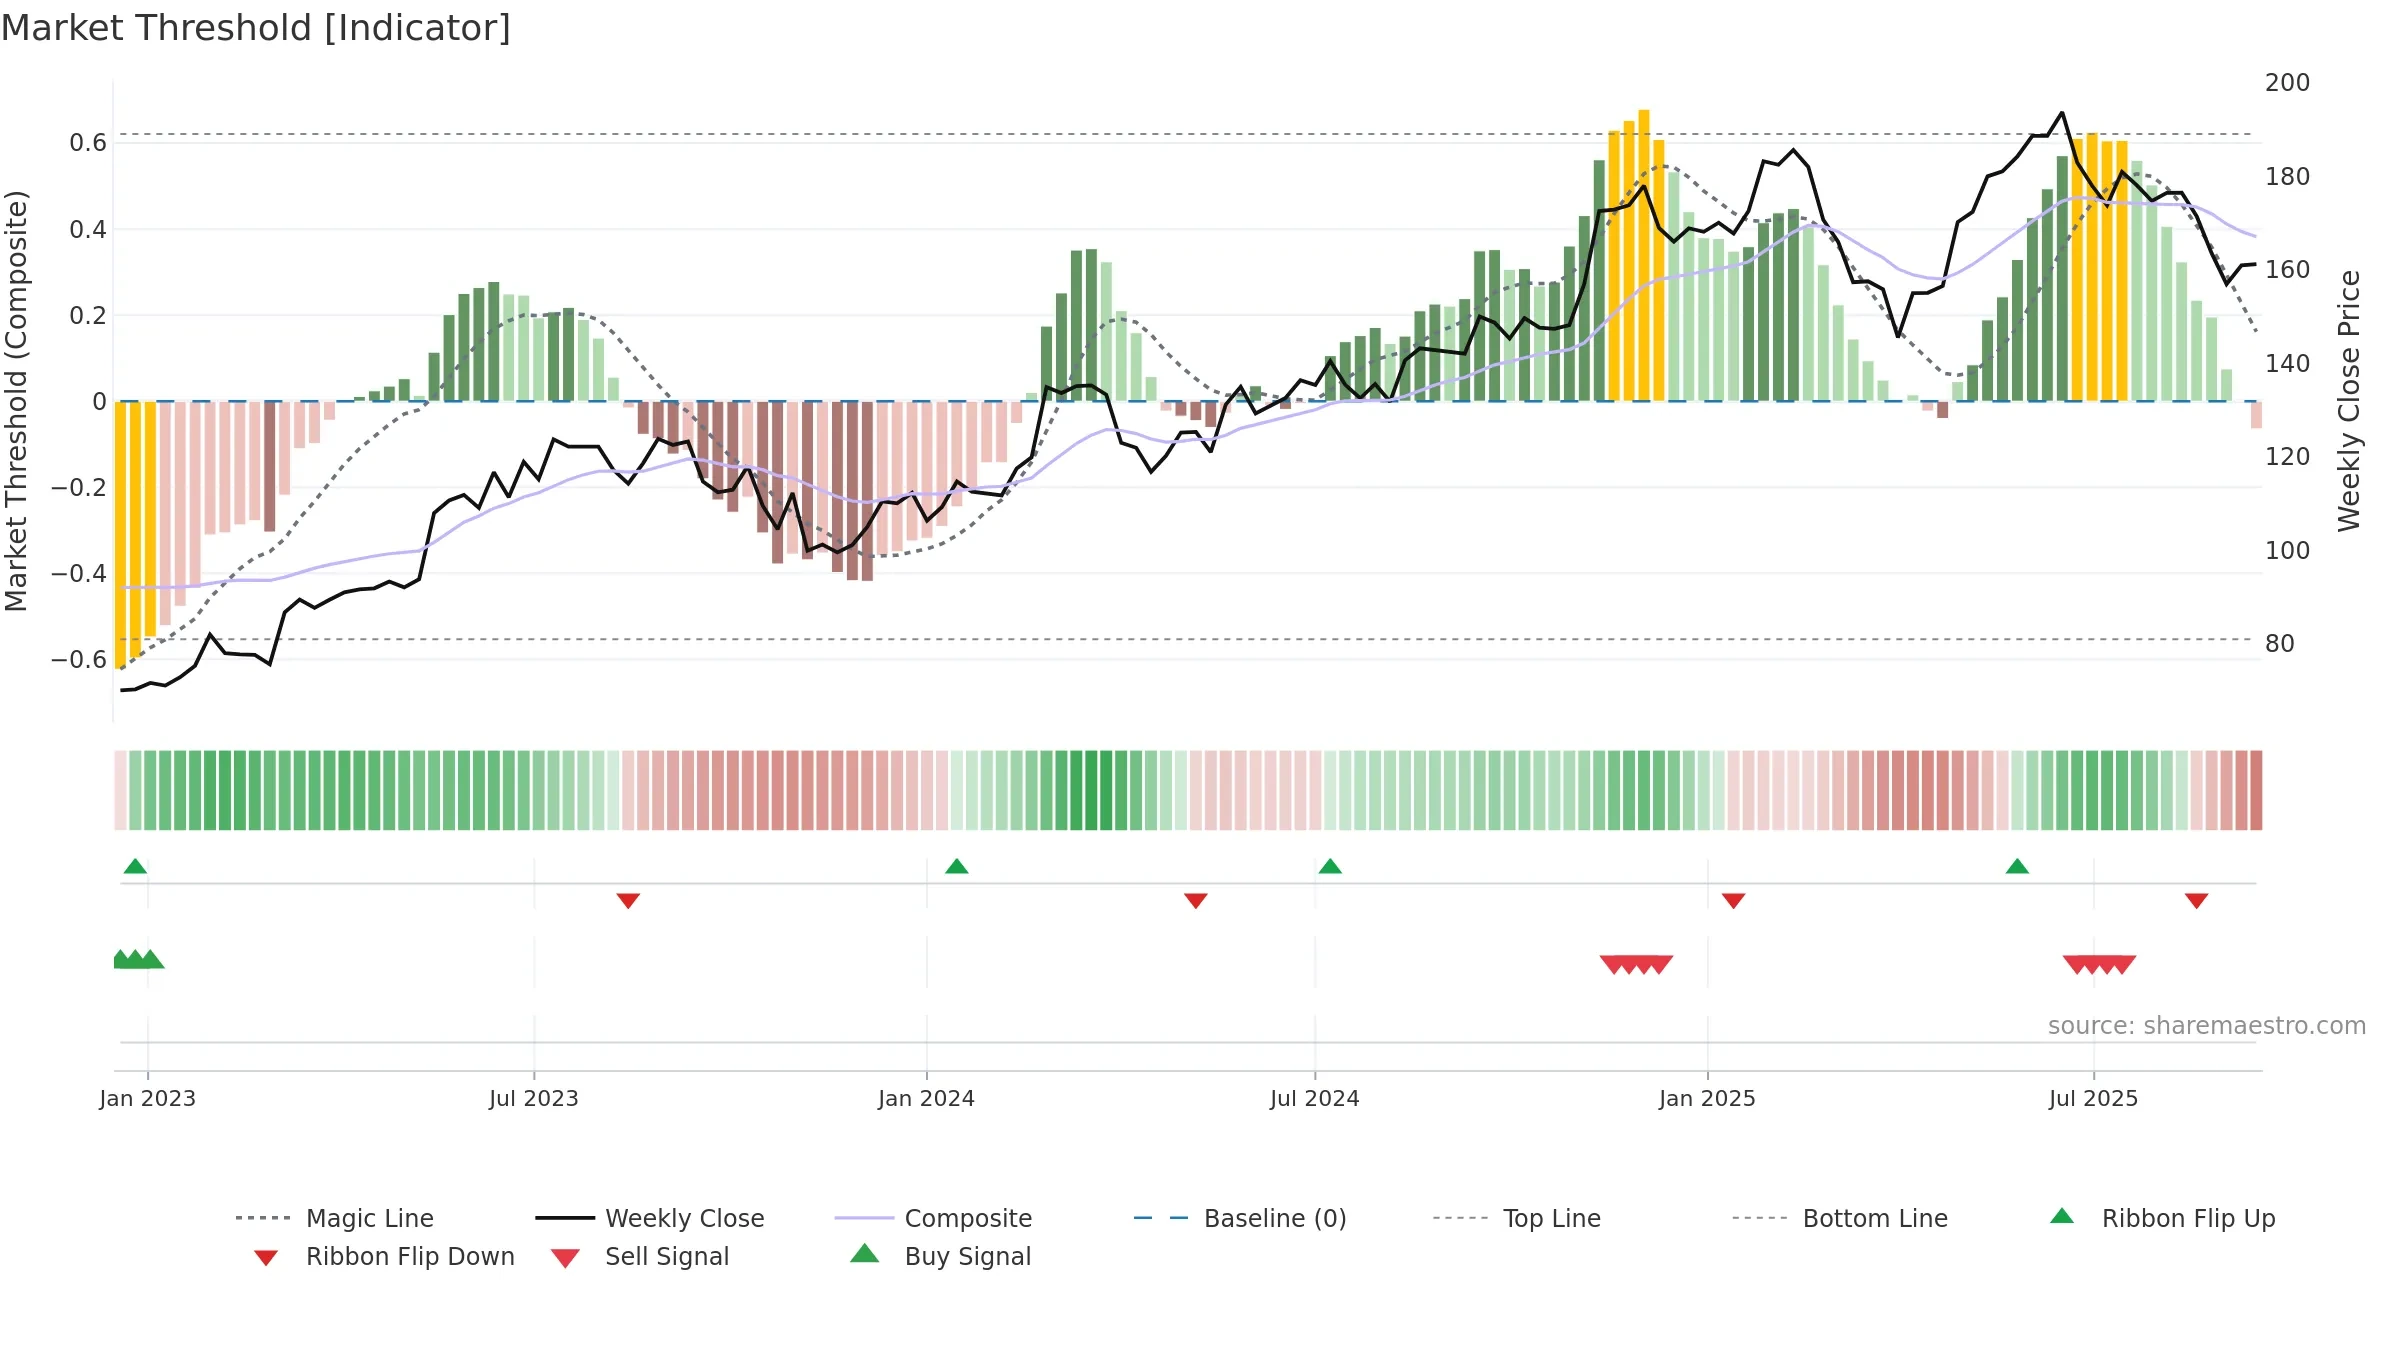The height and width of the screenshot is (1350, 2400).
Task: Click the Market Threshold [Indicator] chart title
Action: (x=256, y=28)
